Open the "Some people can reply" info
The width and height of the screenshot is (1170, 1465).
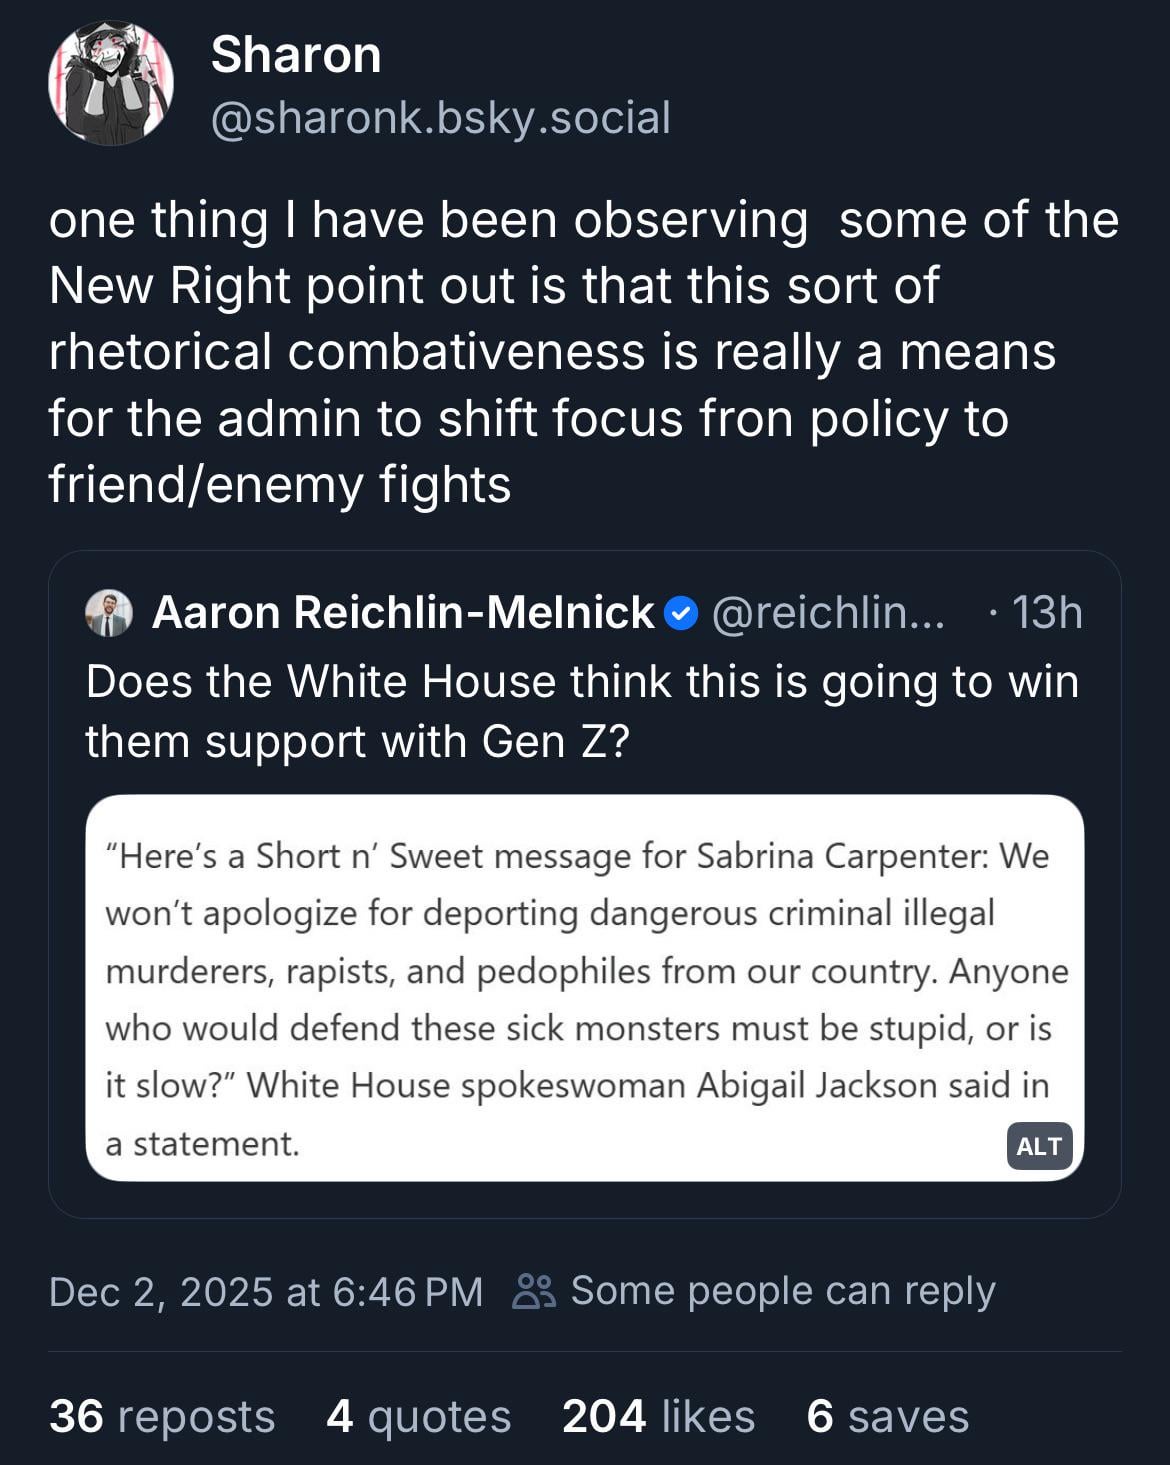(782, 1291)
